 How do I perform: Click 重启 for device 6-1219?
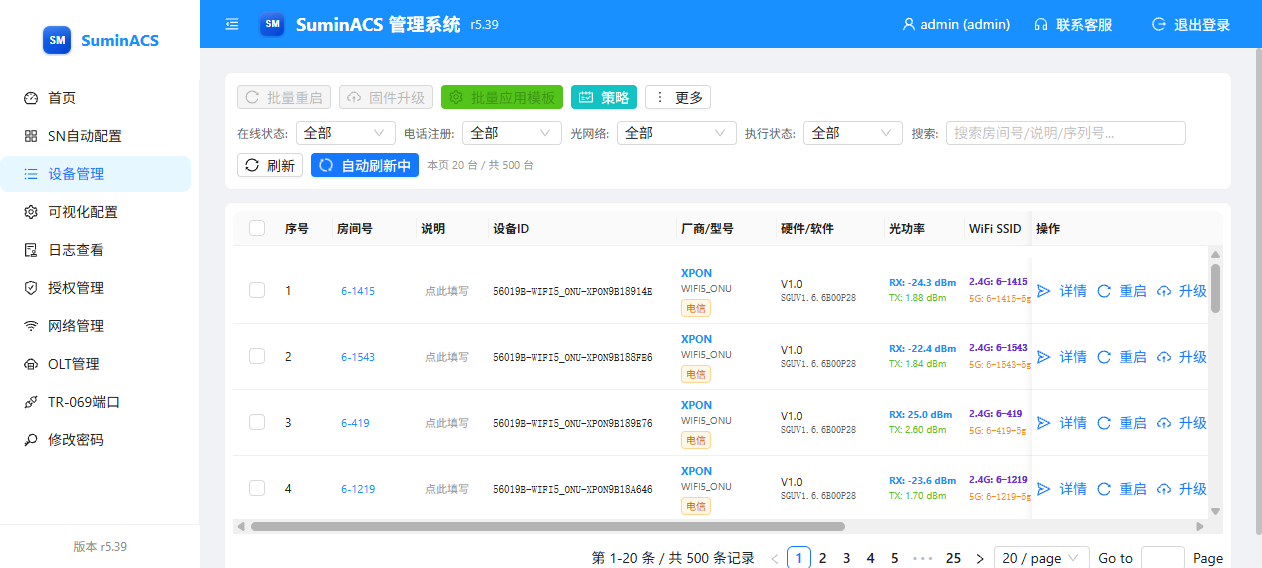pyautogui.click(x=1122, y=489)
